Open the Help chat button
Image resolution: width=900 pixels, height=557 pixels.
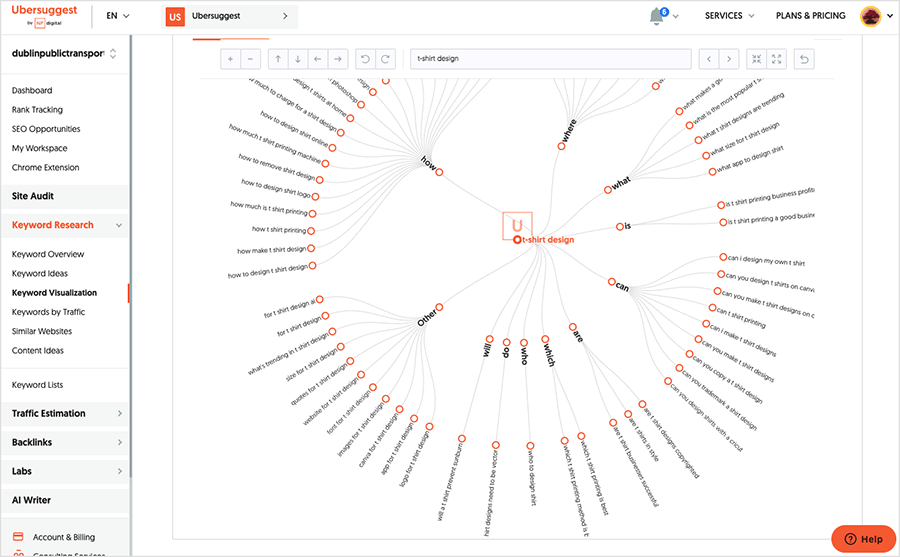click(863, 539)
